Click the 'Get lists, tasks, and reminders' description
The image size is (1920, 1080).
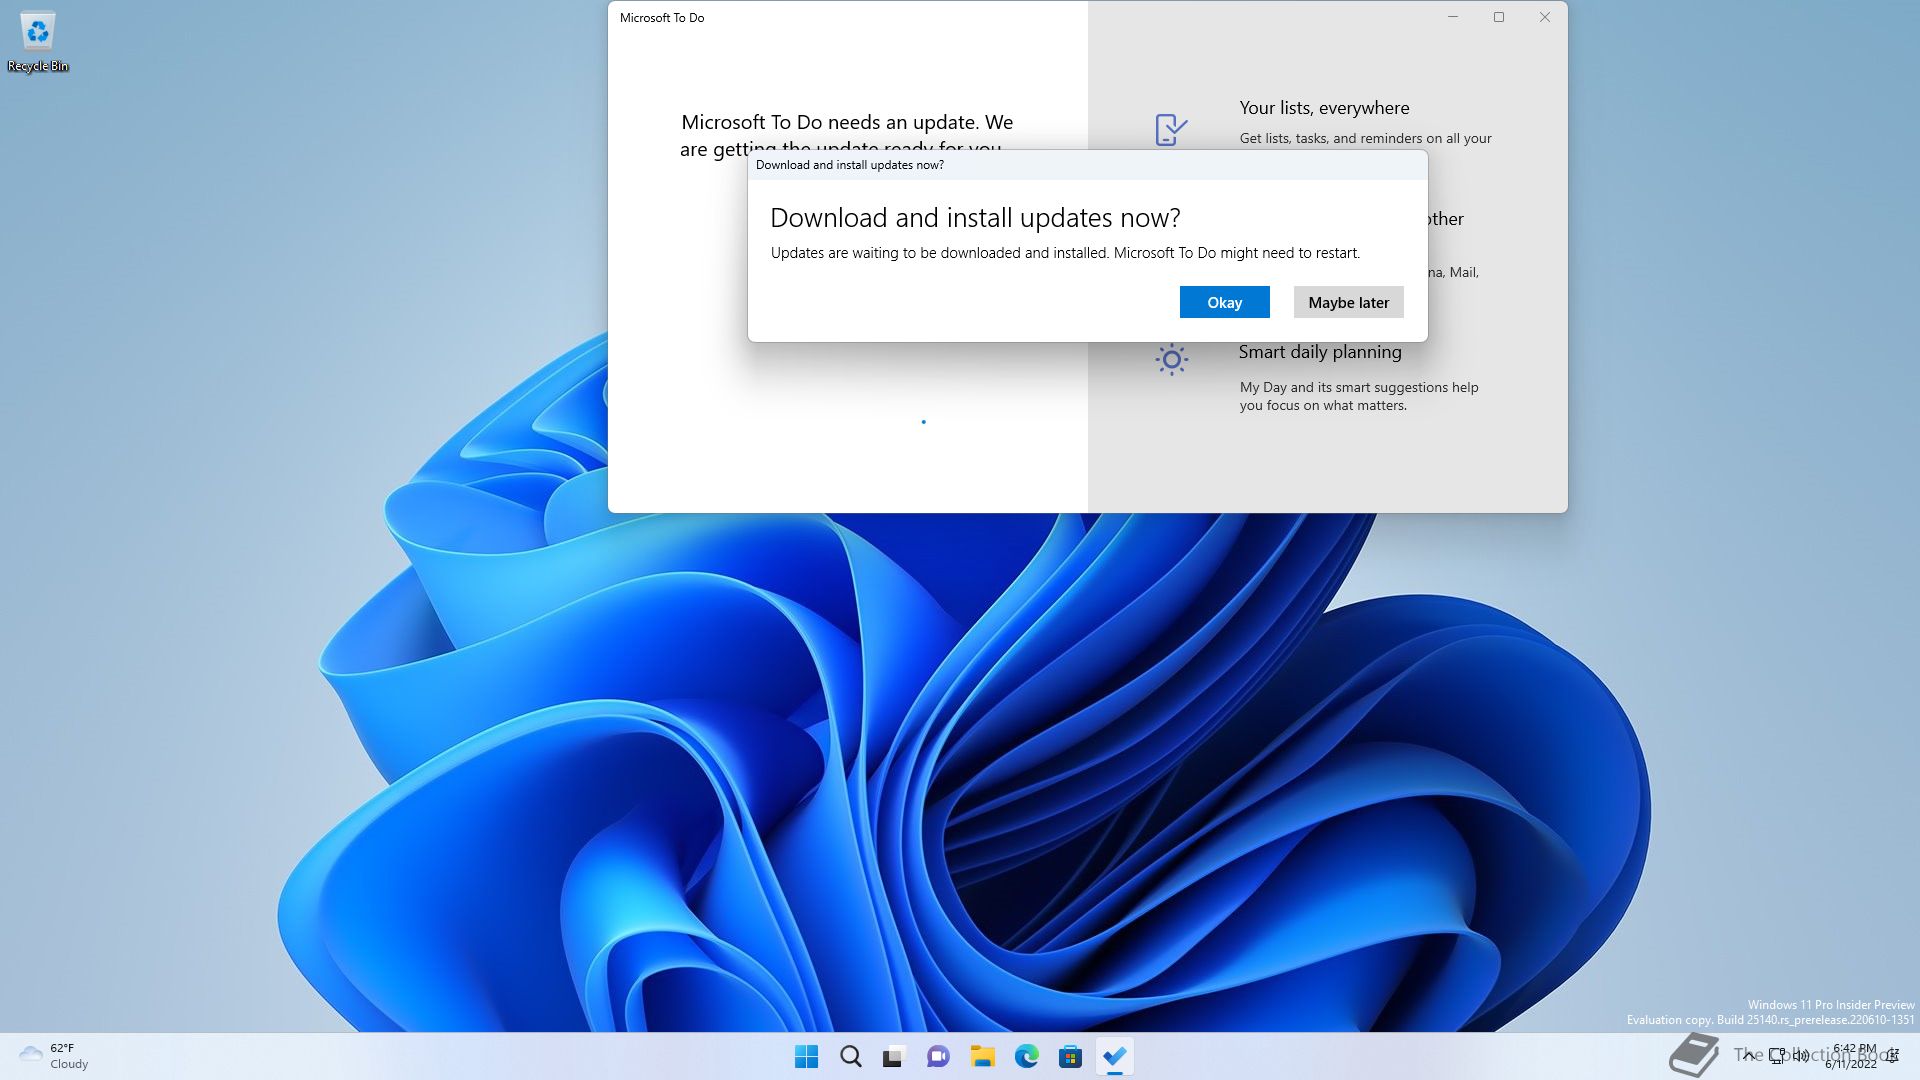[x=1365, y=138]
